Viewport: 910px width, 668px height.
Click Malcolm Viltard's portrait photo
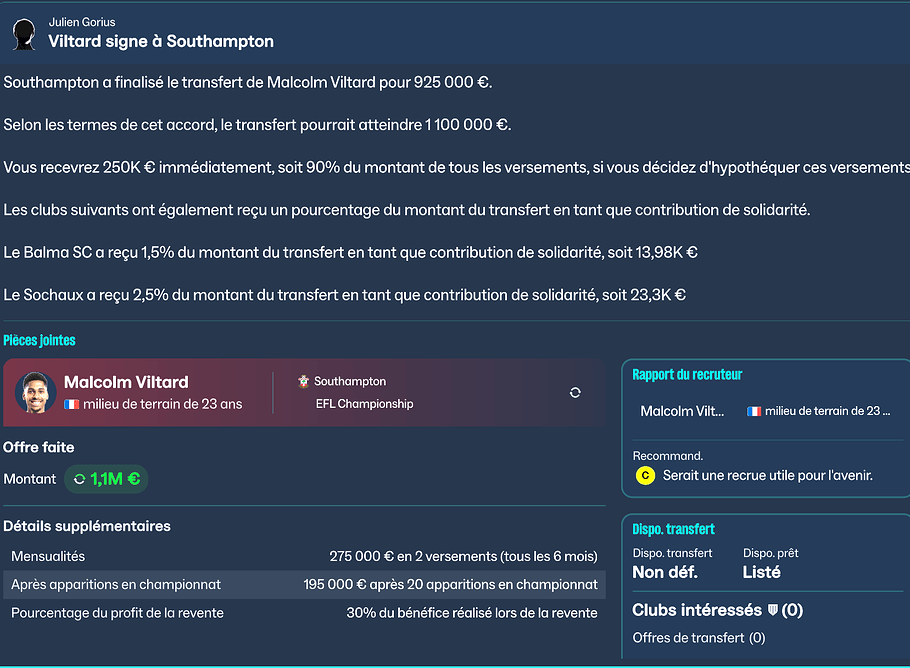coord(35,393)
